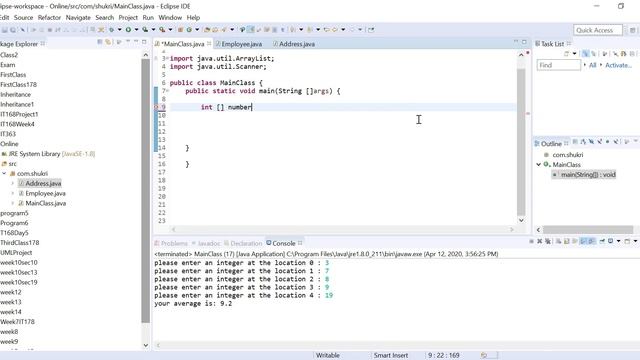The image size is (640, 360).
Task: Minimize the editor area
Action: (516, 42)
